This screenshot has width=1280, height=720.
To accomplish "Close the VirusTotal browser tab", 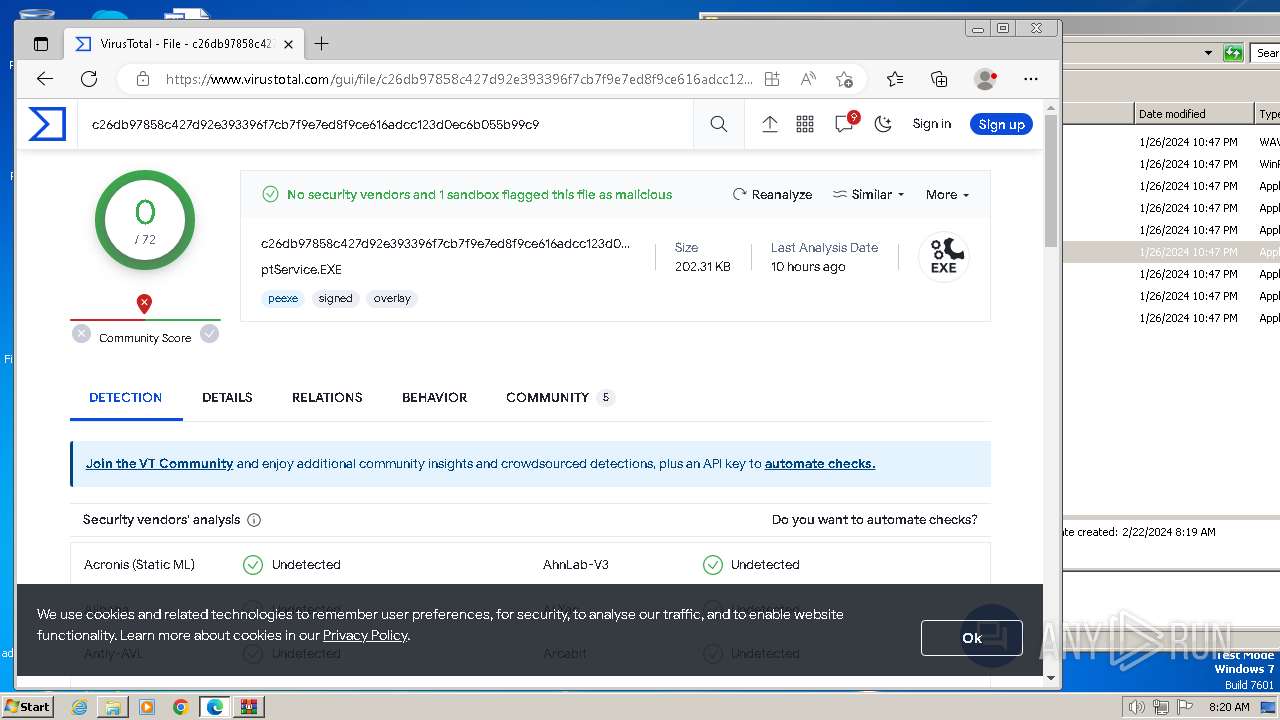I will click(288, 44).
